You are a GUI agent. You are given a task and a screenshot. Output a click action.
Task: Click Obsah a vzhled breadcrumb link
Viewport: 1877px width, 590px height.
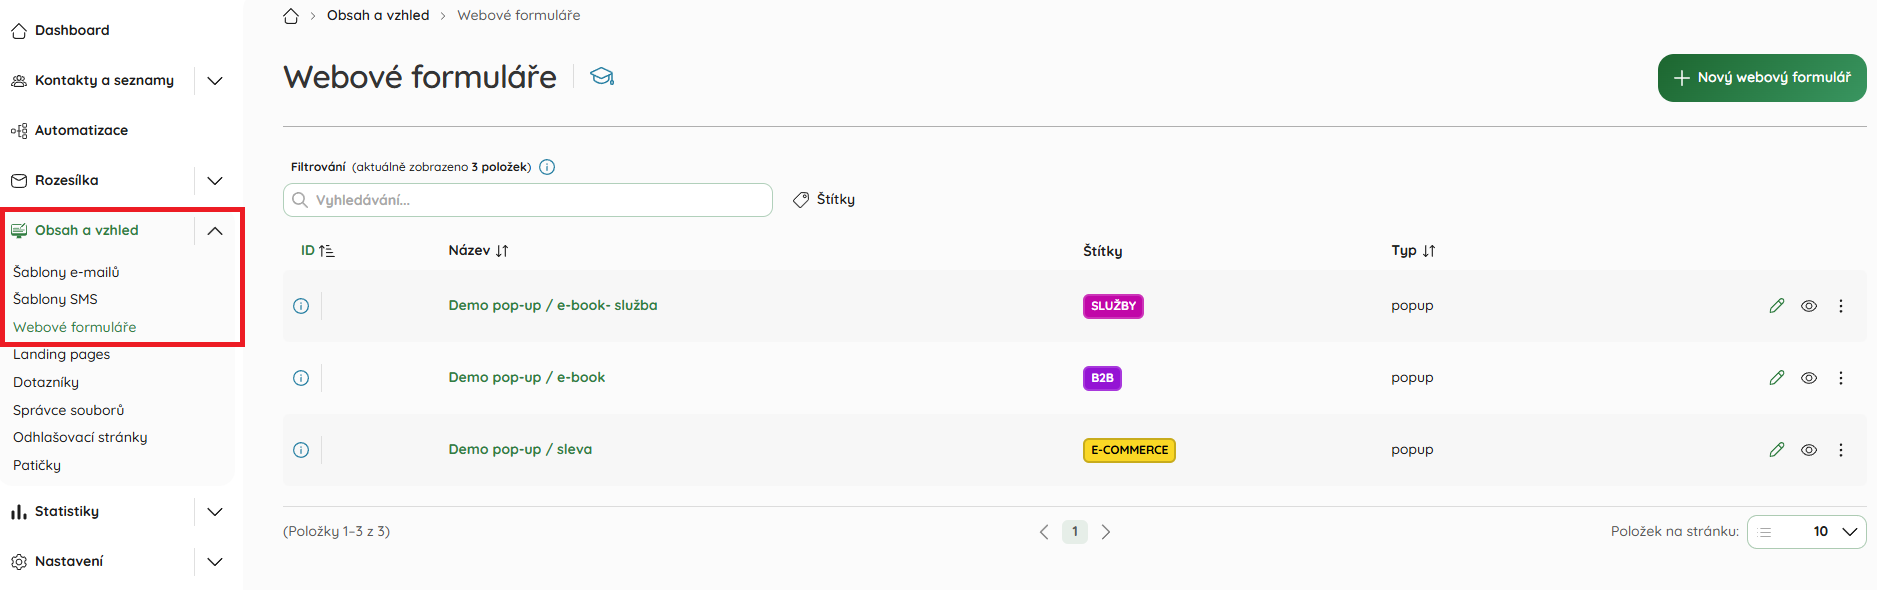pos(378,15)
